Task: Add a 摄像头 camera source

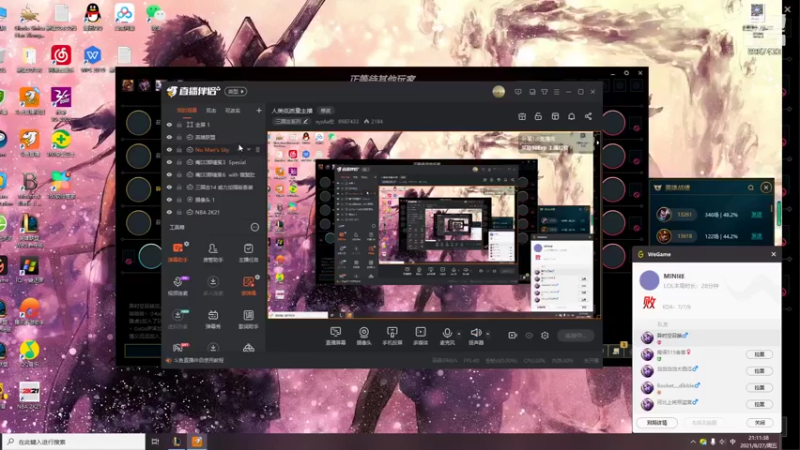Action: 364,336
